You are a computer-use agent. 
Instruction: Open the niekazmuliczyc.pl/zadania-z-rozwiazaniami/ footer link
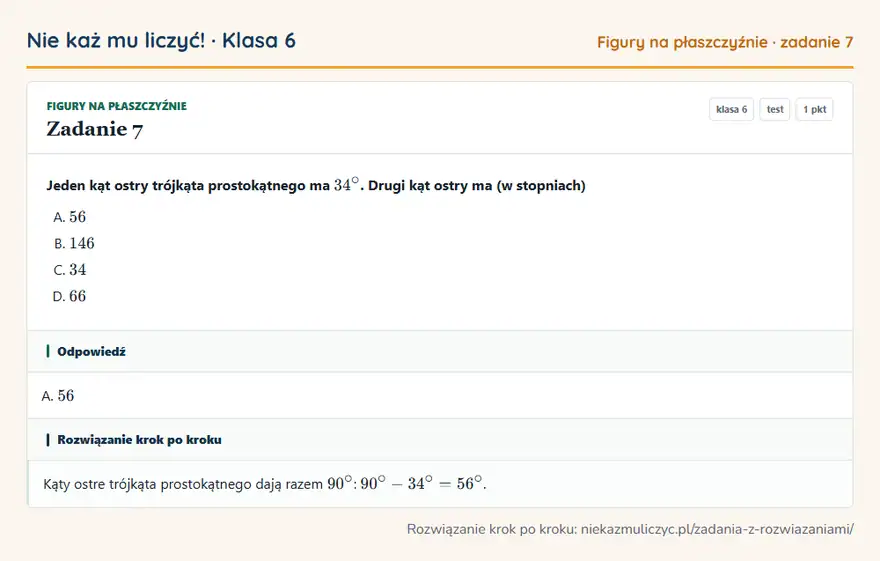pos(717,529)
